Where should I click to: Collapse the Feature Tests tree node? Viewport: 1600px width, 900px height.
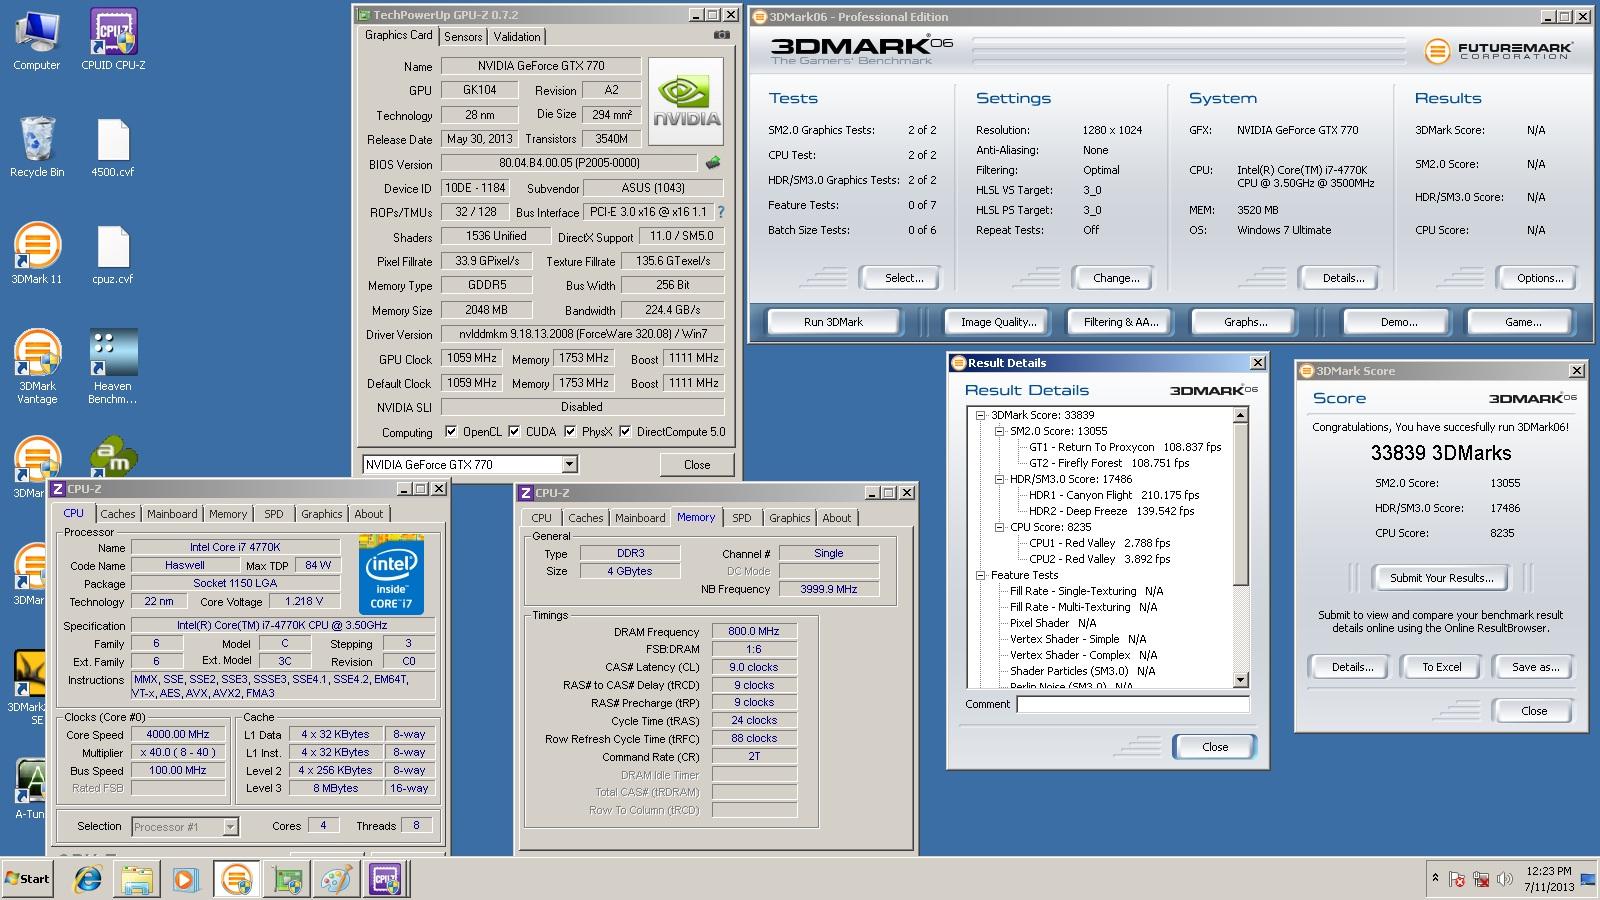[x=981, y=575]
